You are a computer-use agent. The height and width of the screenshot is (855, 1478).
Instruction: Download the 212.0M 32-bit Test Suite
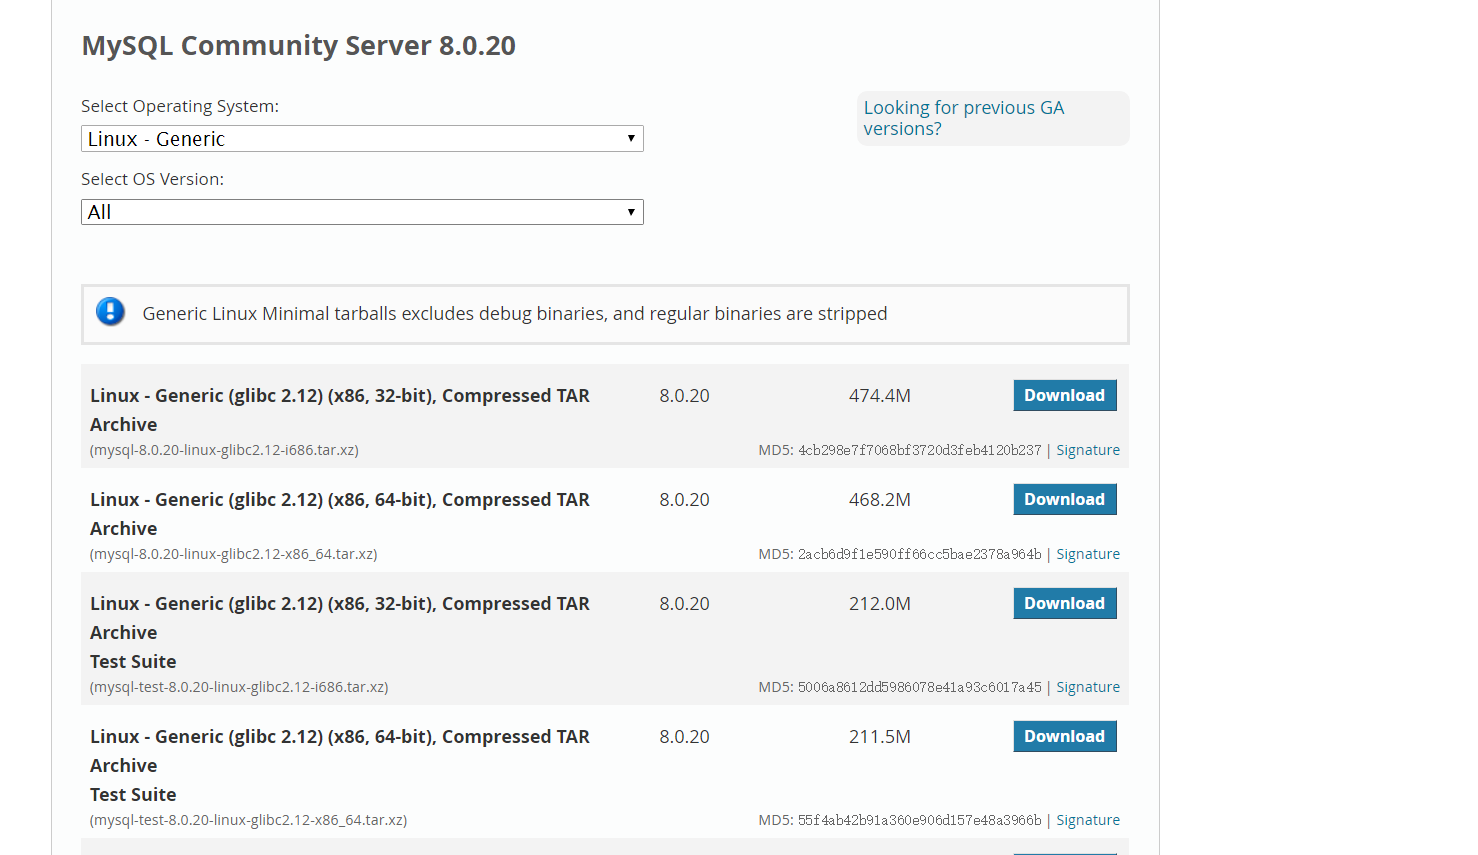tap(1065, 603)
